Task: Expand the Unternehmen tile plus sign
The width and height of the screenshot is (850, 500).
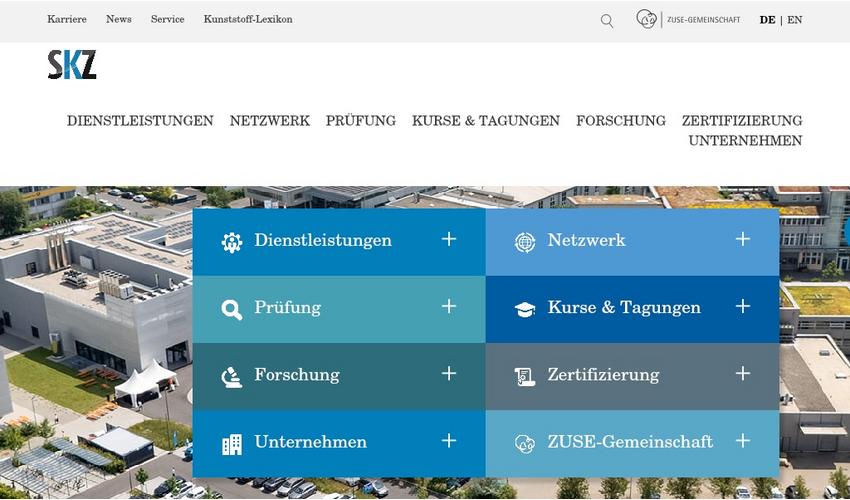Action: 449,441
